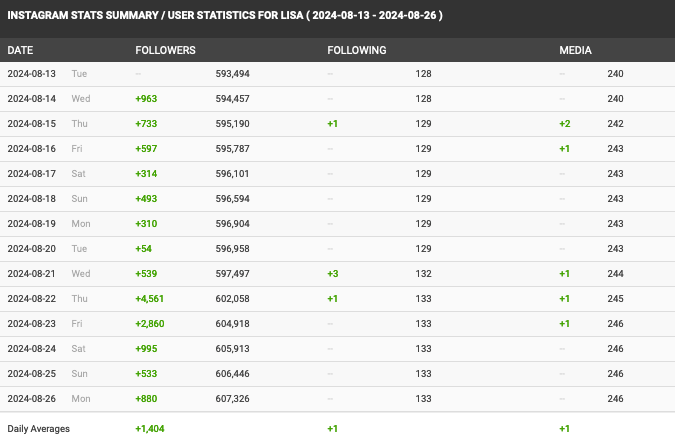Click daily average followers +1,404

click(x=150, y=428)
